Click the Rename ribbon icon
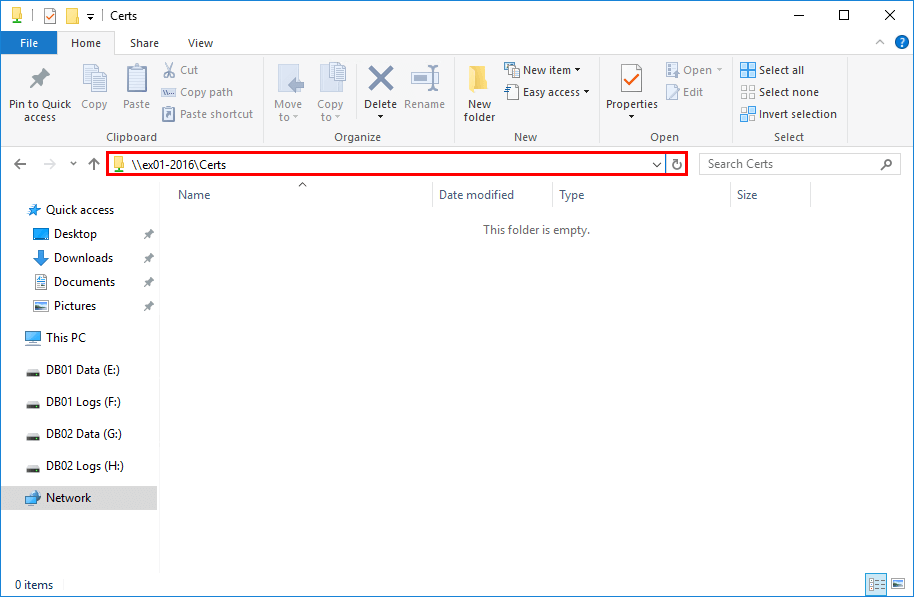914x597 pixels. [425, 78]
